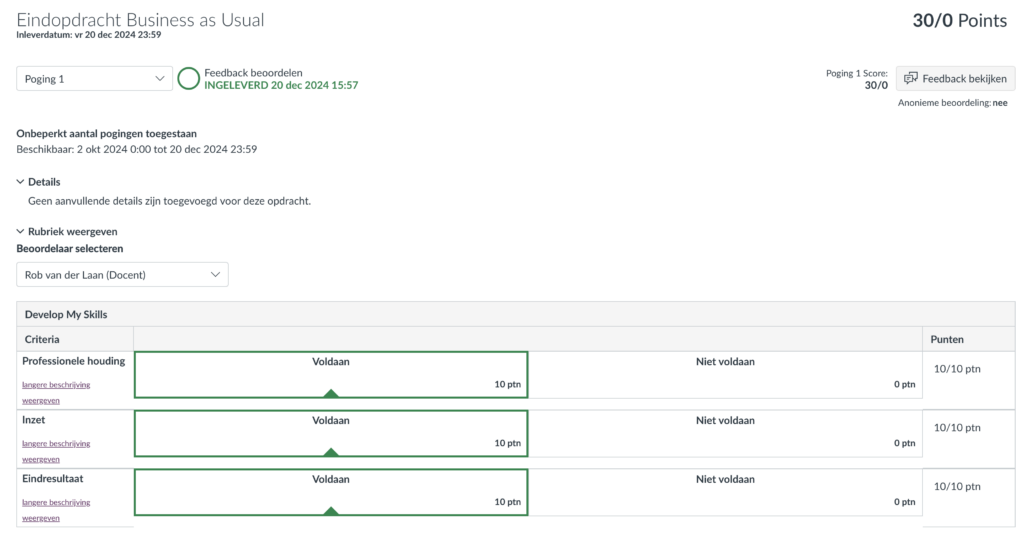
Task: Click the green submission status circle icon
Action: point(189,78)
